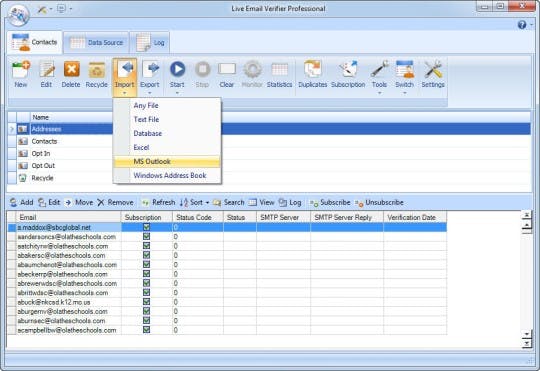Viewport: 540px width, 371px height.
Task: Click Search in the lower toolbar
Action: click(x=229, y=203)
